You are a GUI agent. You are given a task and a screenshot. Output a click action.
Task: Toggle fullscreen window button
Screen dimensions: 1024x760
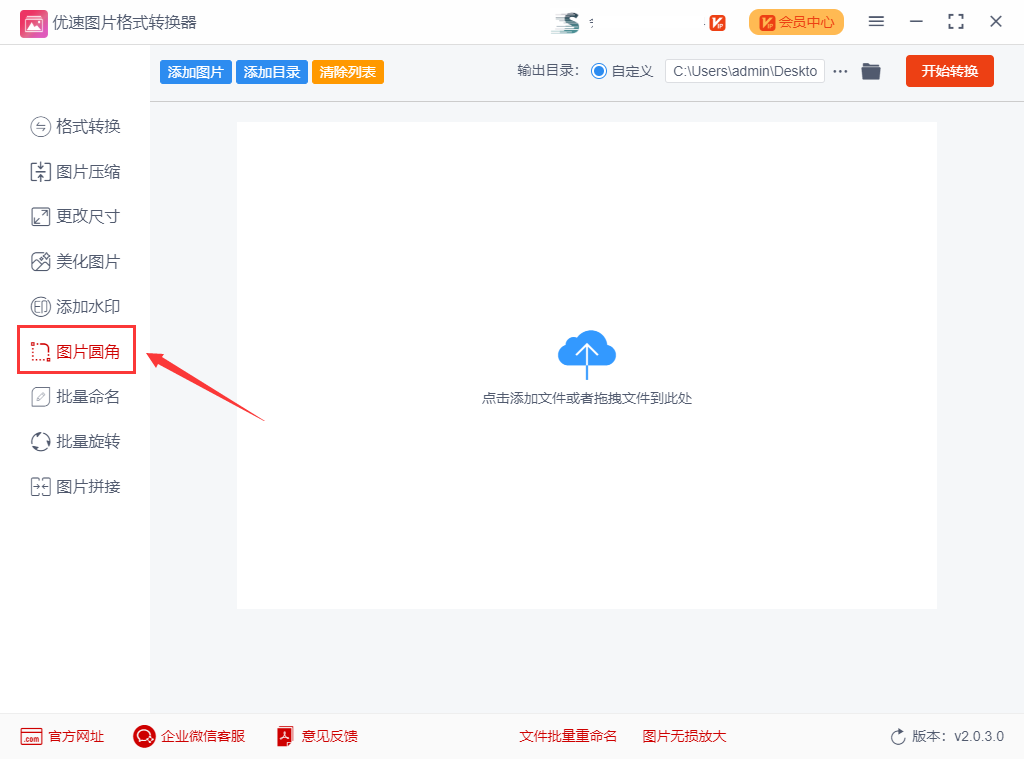pos(956,22)
